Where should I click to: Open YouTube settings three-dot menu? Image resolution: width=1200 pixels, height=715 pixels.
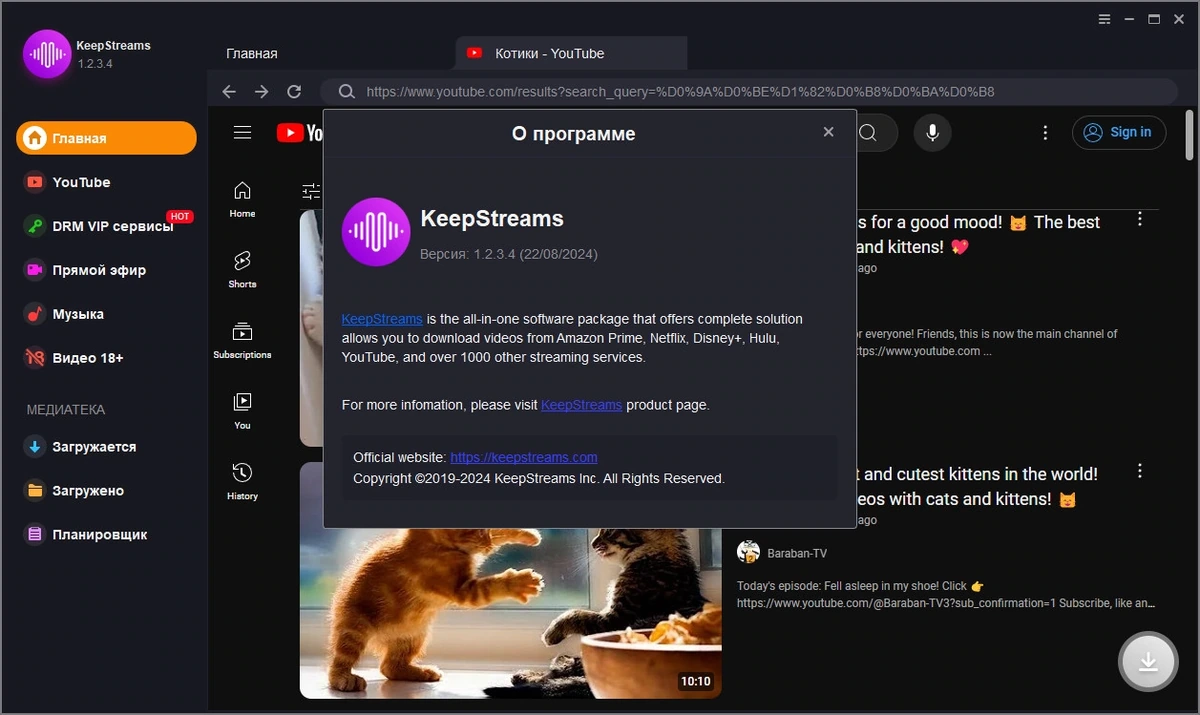tap(1045, 132)
